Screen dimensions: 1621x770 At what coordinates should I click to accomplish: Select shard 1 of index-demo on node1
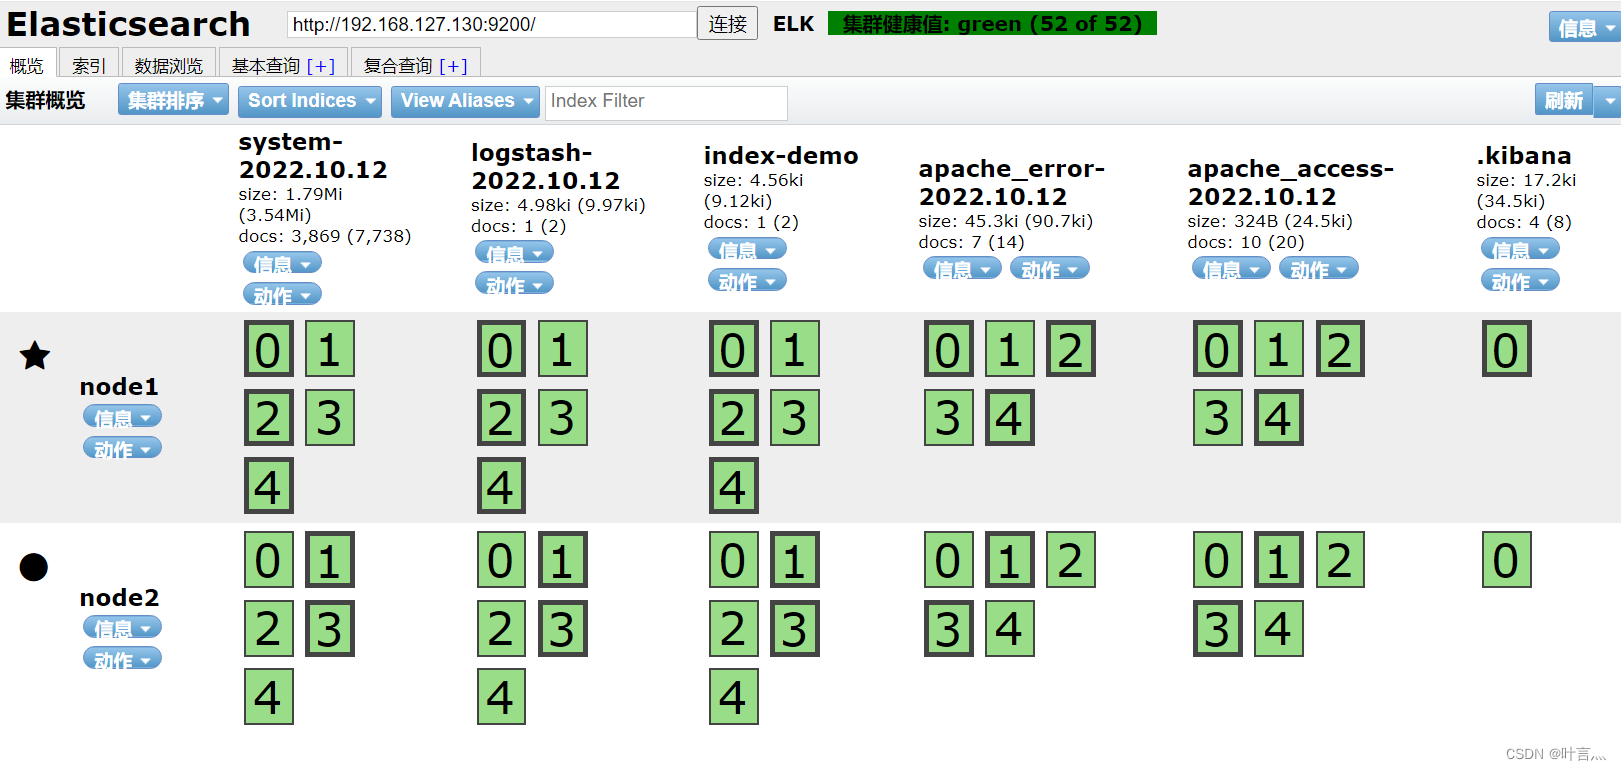795,349
